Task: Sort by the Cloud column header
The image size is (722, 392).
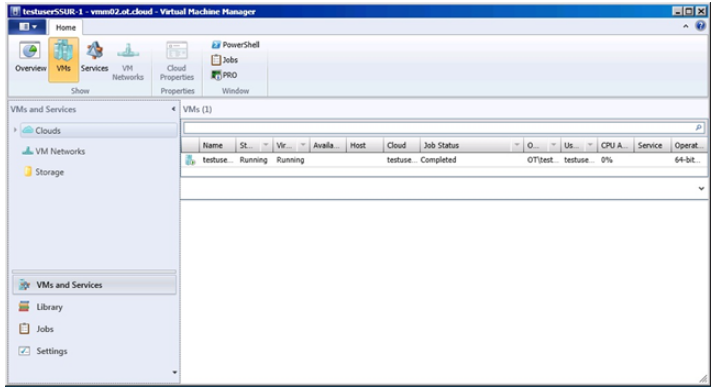Action: 402,145
